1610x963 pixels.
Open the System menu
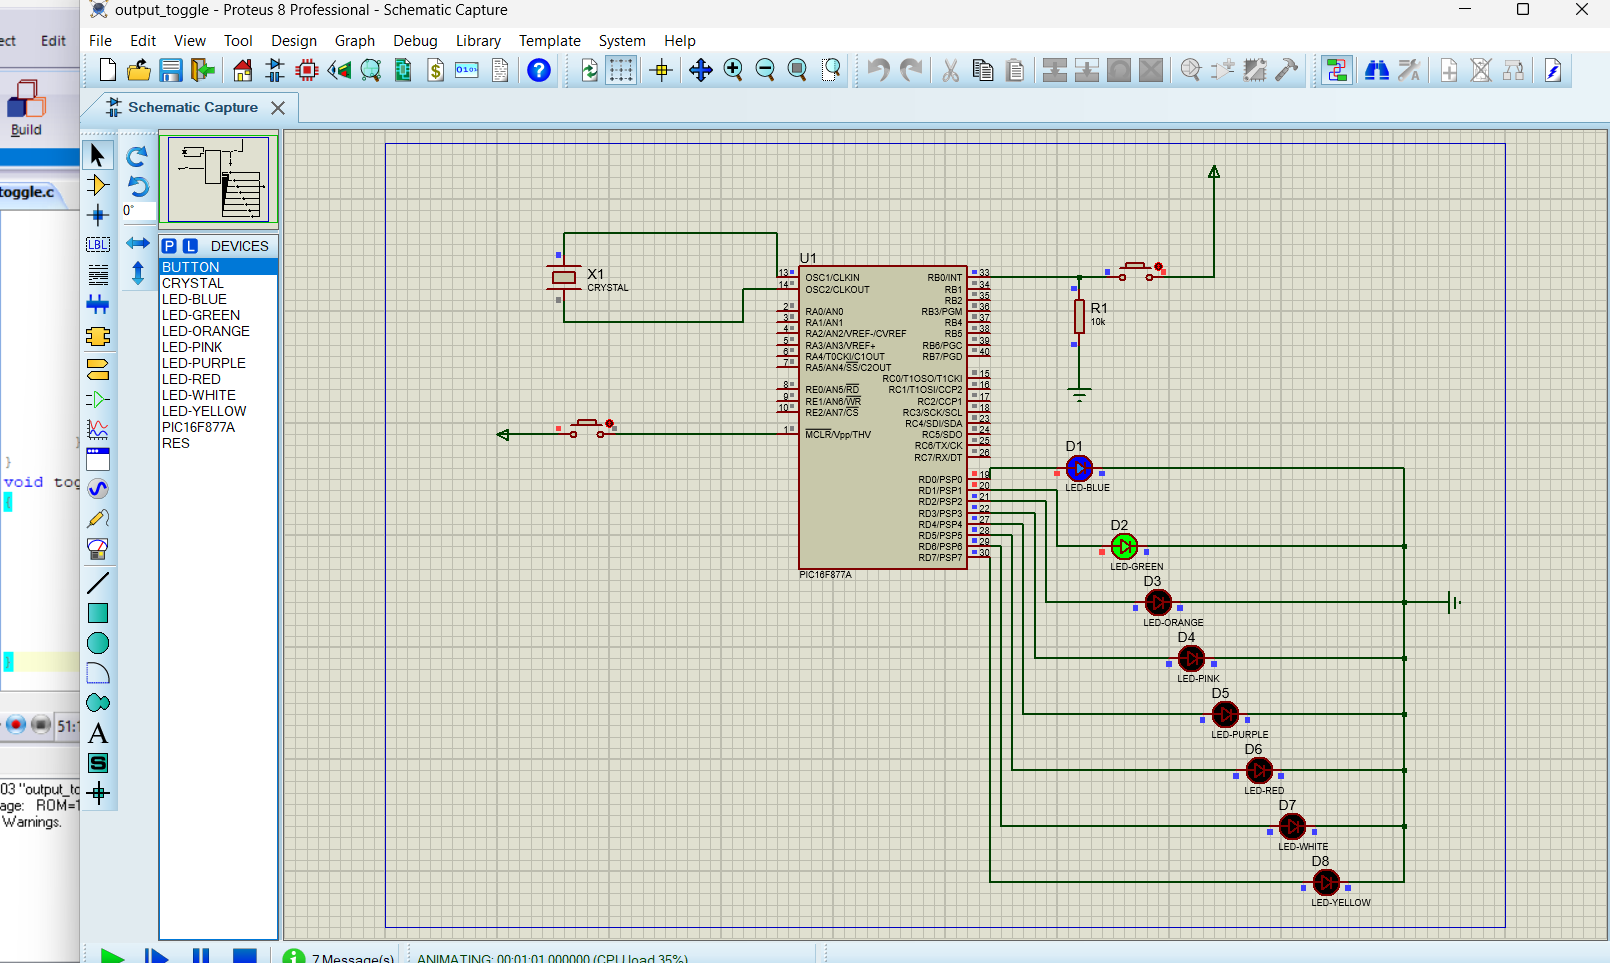[x=622, y=41]
